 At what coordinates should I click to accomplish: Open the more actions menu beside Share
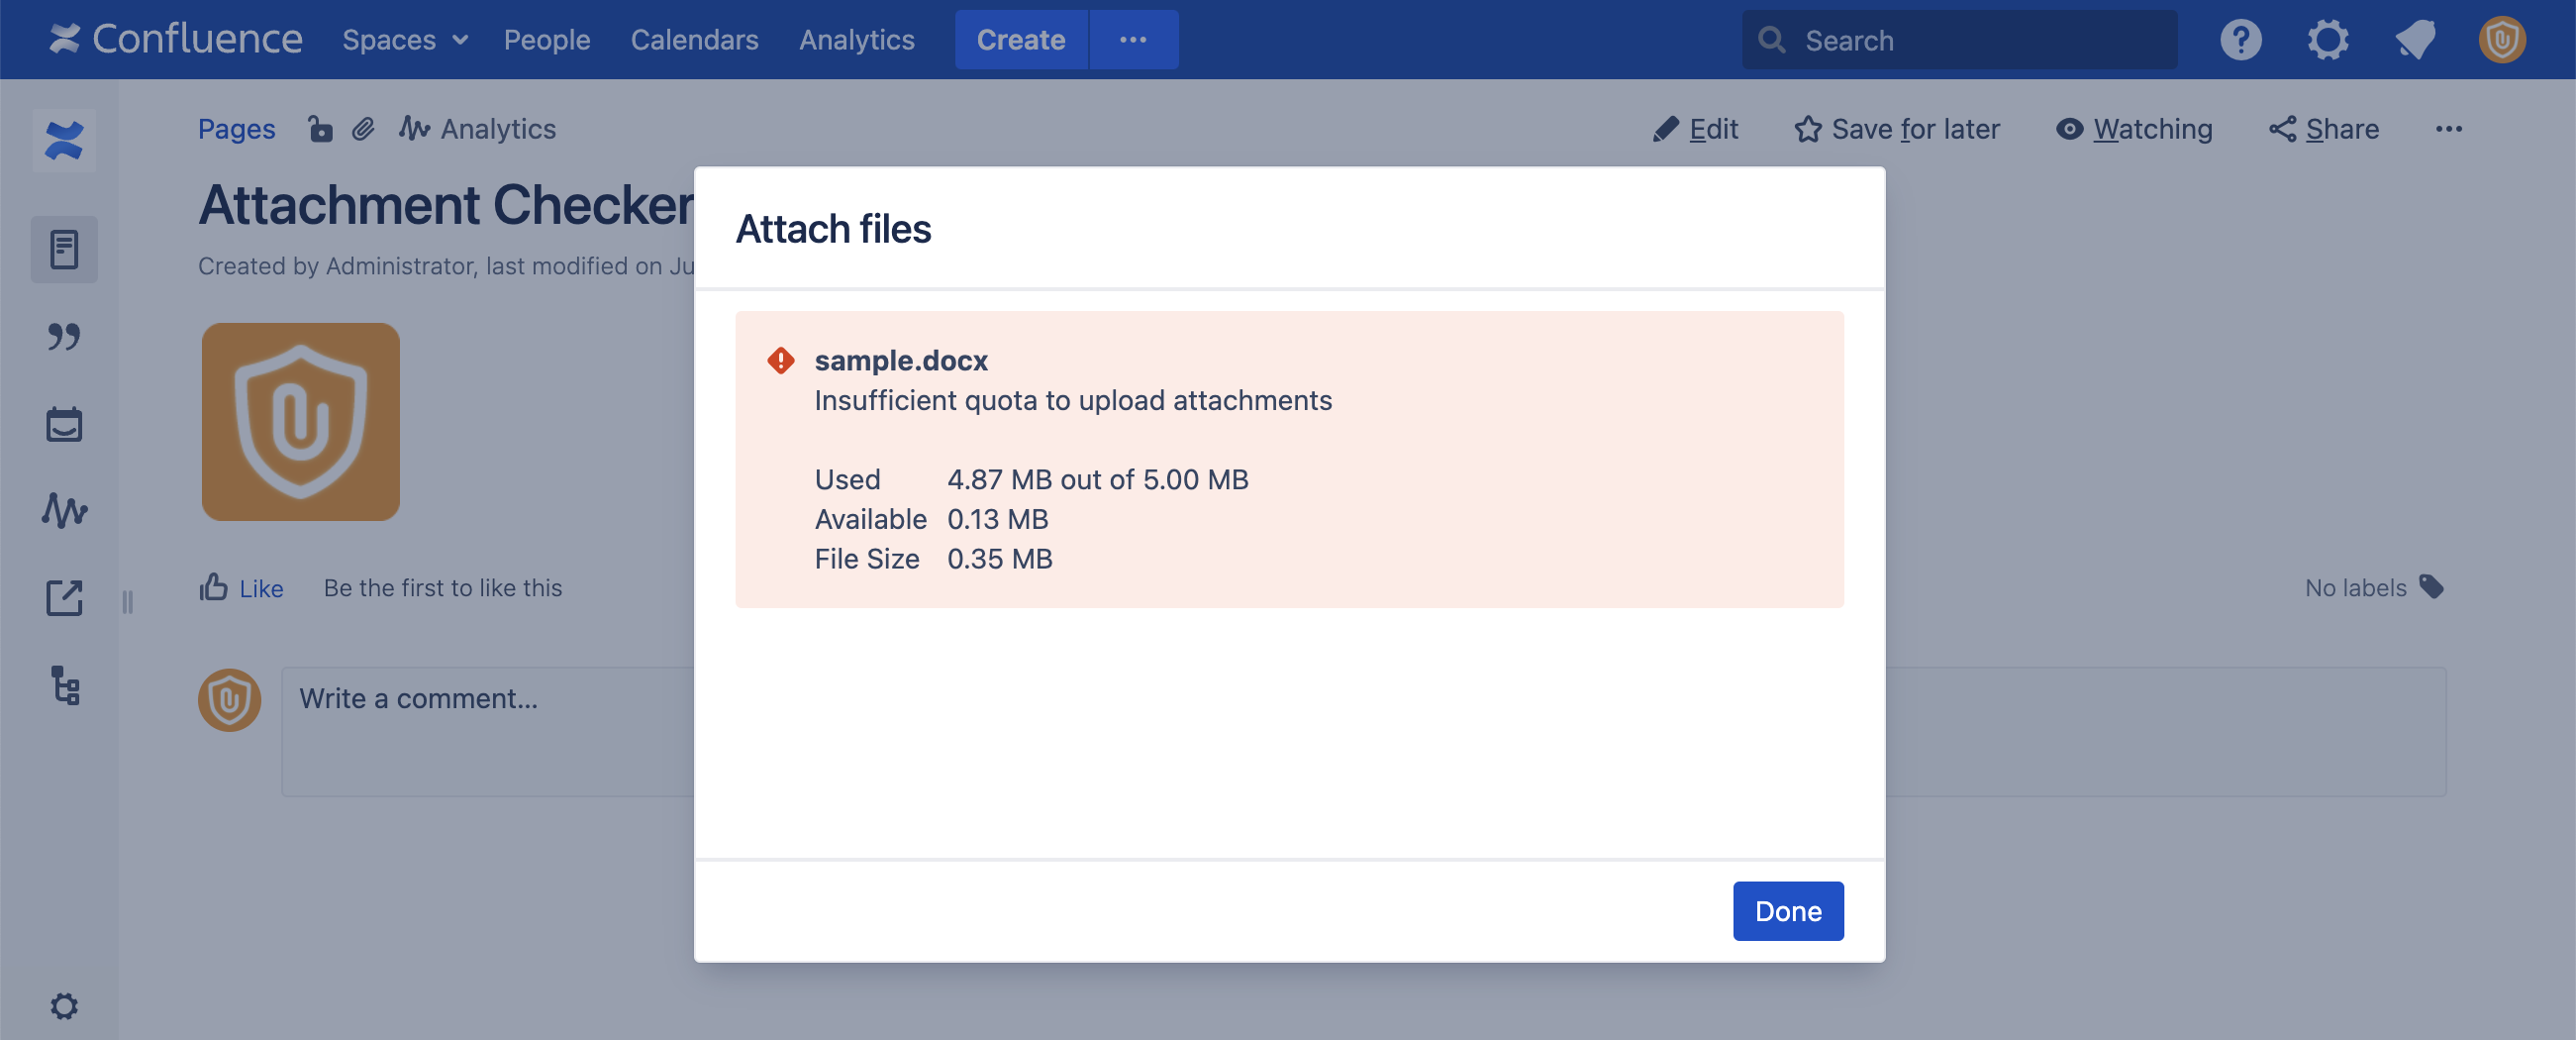(2450, 128)
